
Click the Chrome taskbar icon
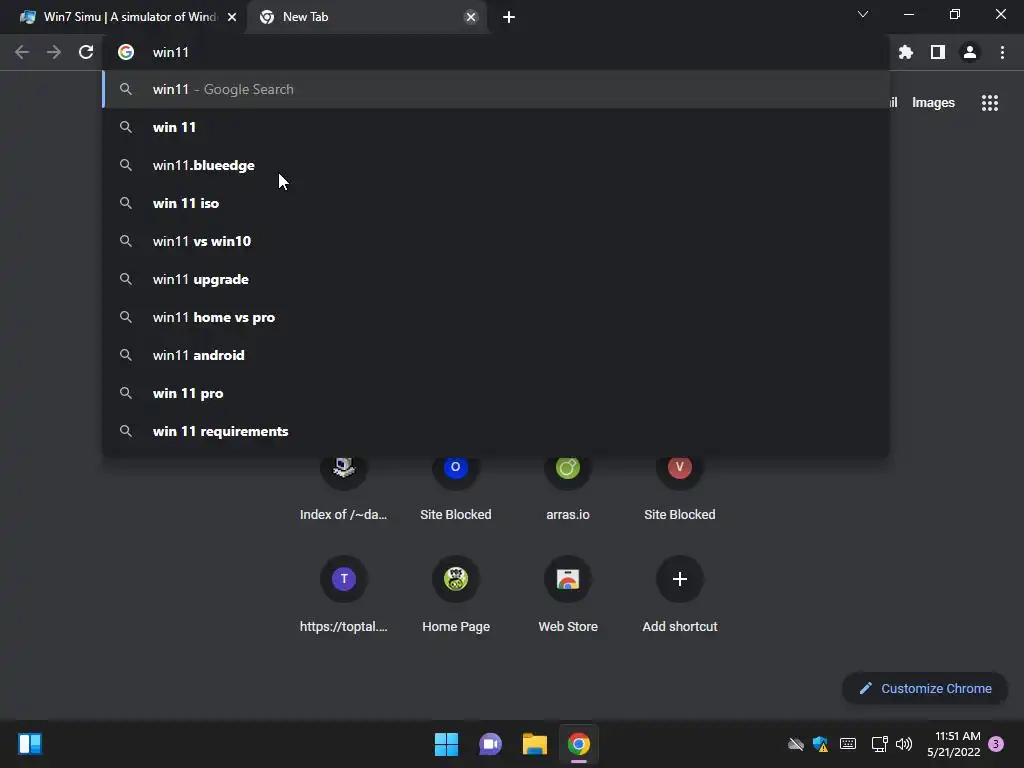(x=579, y=744)
